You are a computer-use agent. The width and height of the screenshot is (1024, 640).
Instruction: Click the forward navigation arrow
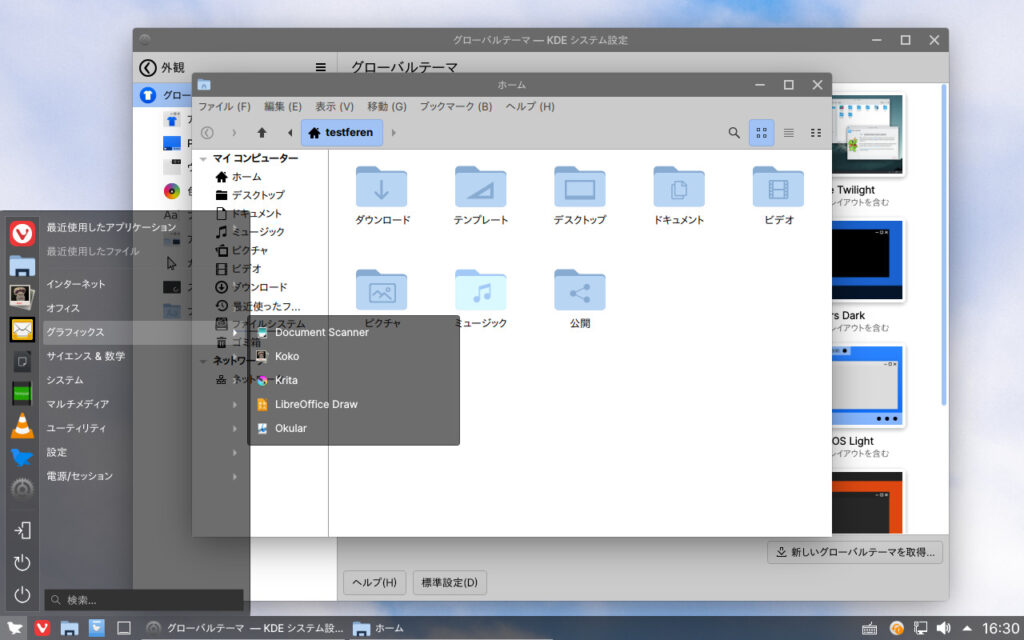coord(234,133)
